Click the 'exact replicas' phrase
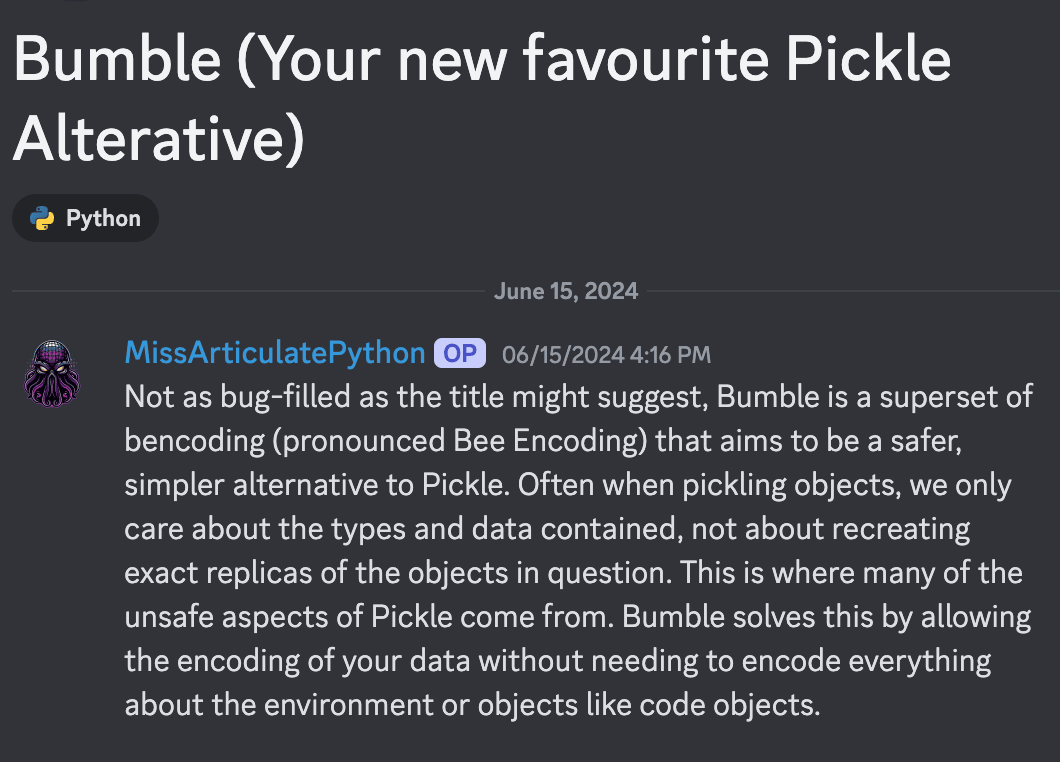Screen dimensions: 1060x762 229,572
